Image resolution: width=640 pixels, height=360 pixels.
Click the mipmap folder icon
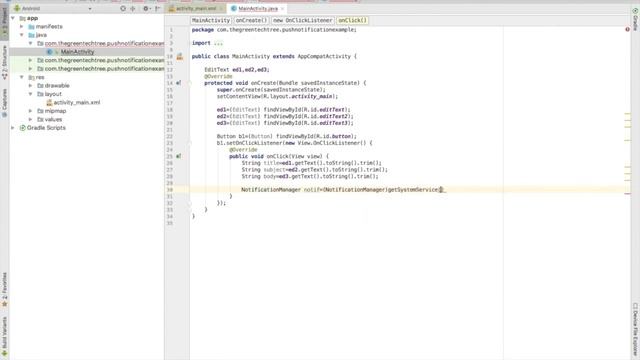tap(40, 111)
